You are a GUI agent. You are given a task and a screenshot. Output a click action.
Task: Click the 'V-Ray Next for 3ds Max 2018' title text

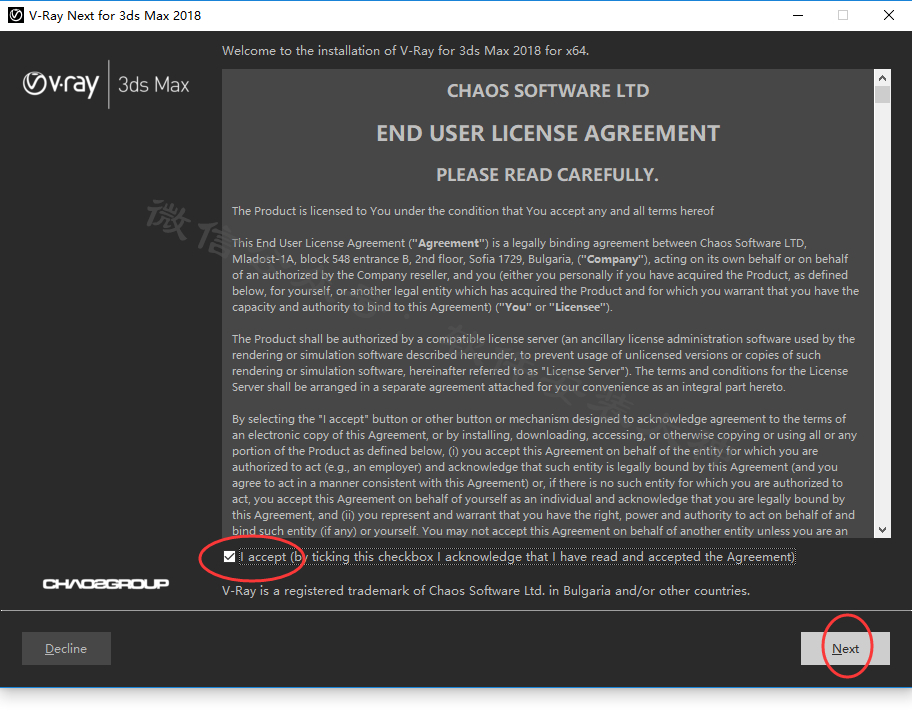(x=115, y=16)
